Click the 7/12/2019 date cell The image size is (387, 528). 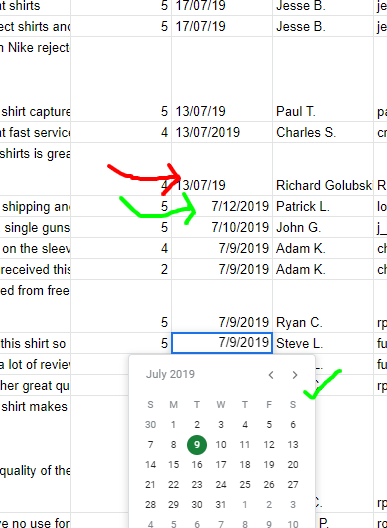[x=222, y=206]
